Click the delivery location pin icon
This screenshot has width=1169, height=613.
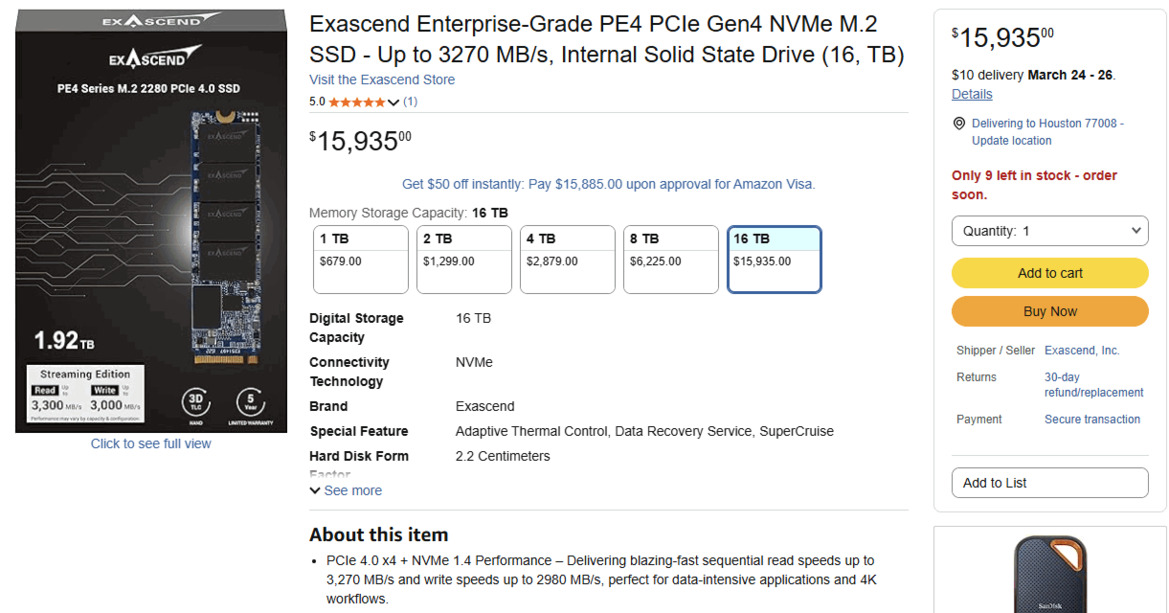coord(959,123)
